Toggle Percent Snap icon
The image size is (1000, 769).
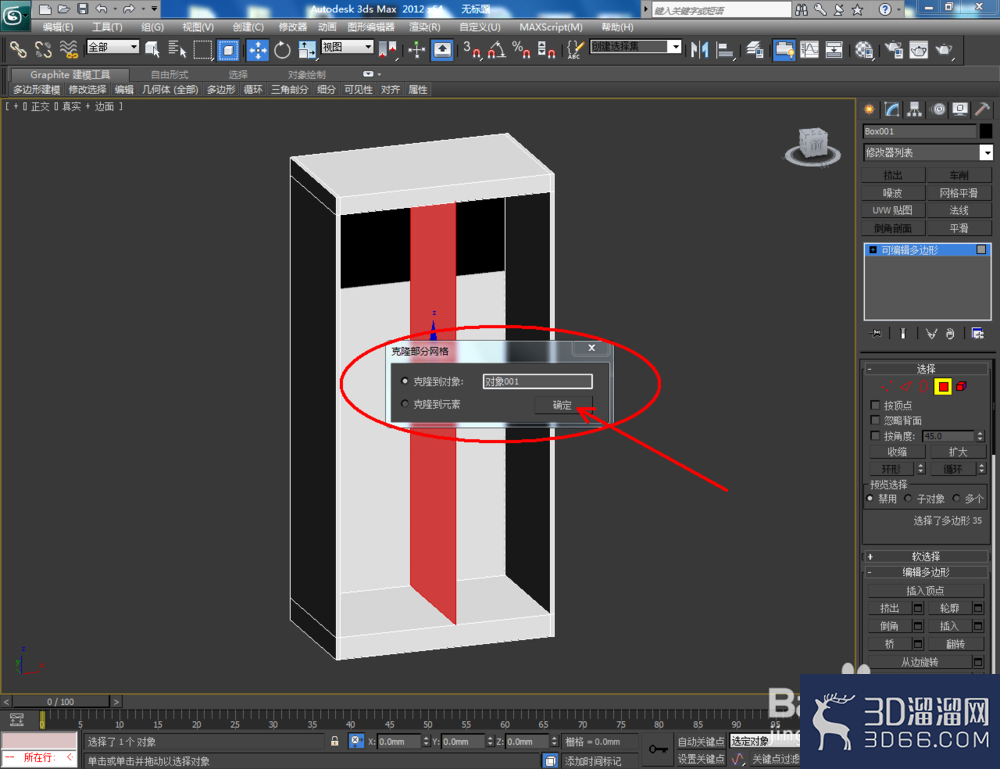coord(521,50)
